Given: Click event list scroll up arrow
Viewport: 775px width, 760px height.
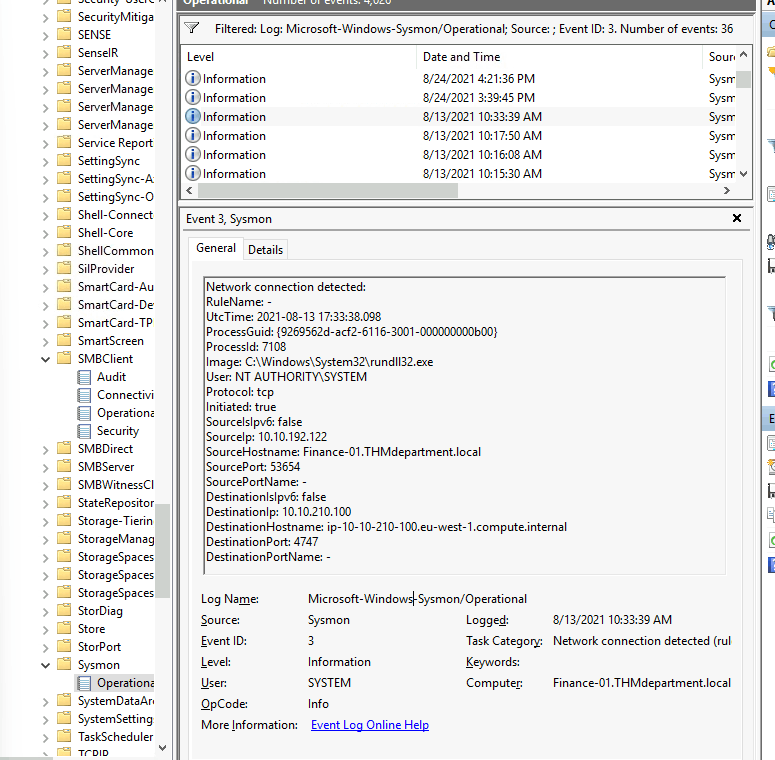Looking at the screenshot, I should click(743, 54).
